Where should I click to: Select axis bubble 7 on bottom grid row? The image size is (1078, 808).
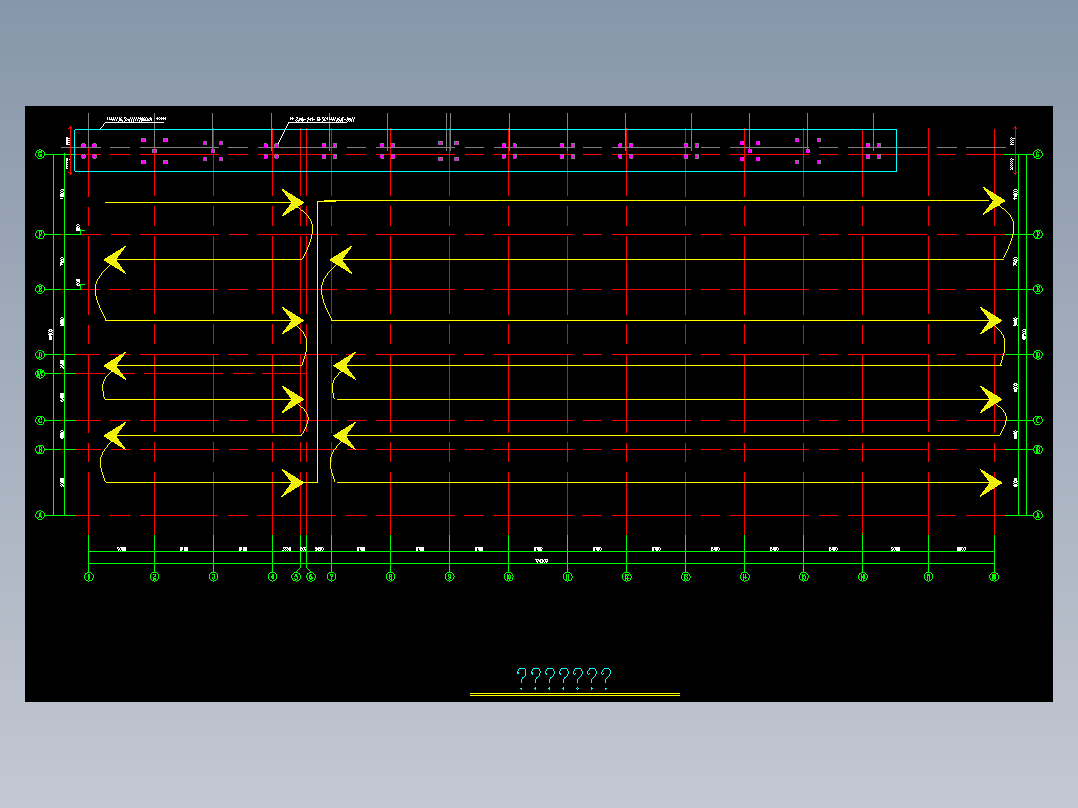point(331,577)
